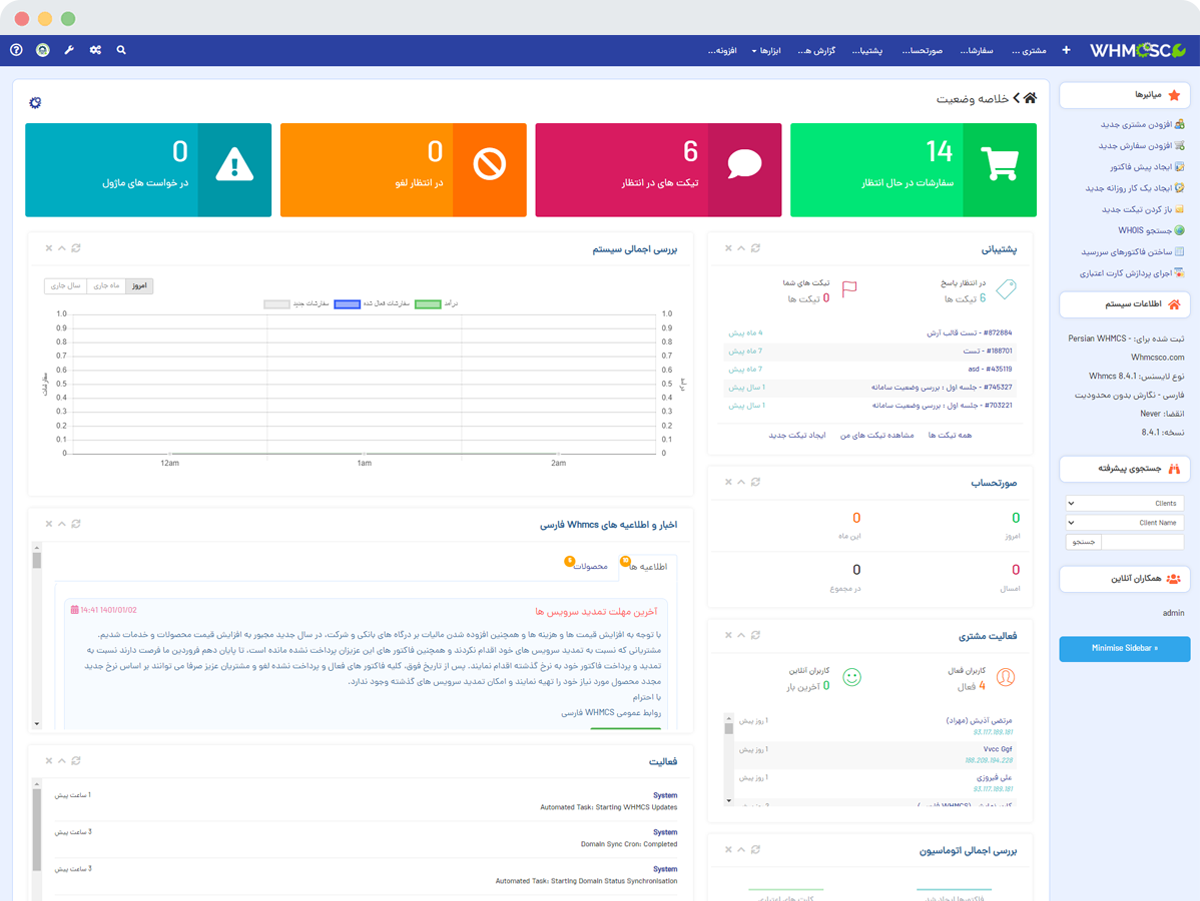Click the admin avatar icon in navbar
Image resolution: width=1200 pixels, height=901 pixels.
(43, 50)
